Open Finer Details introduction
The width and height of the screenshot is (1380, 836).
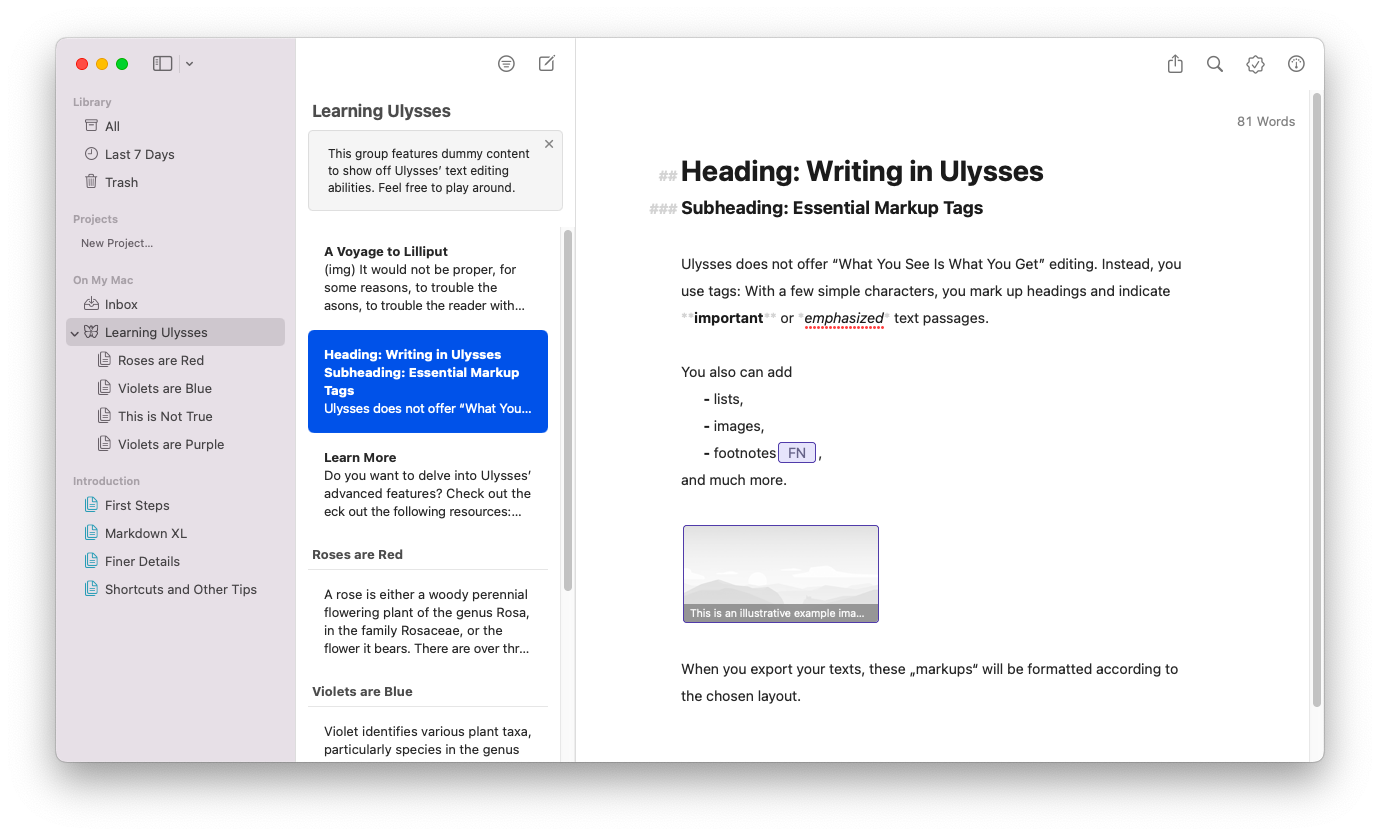[175, 561]
